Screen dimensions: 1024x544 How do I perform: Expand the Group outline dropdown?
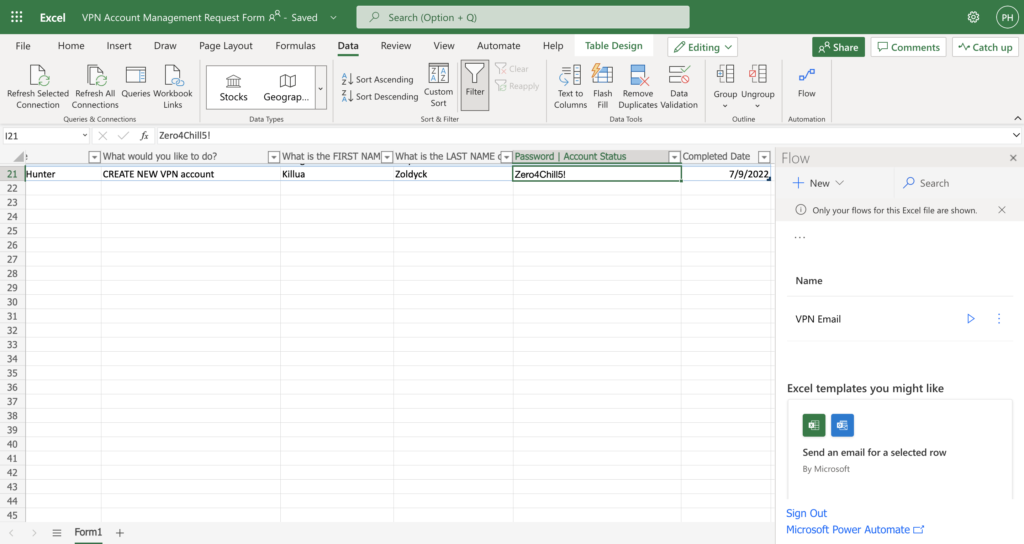[725, 85]
